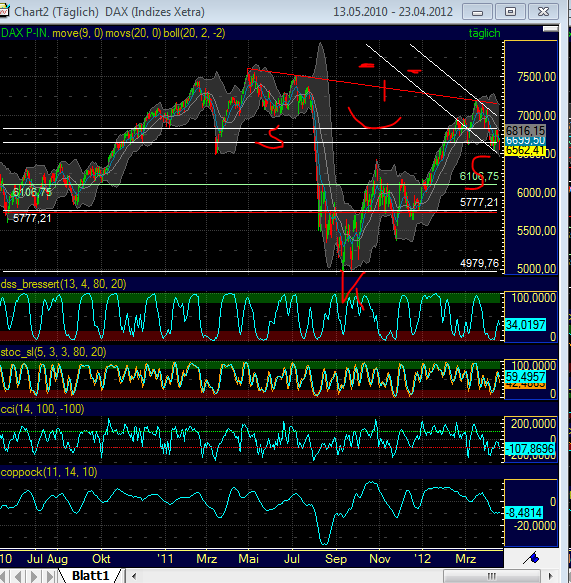Click the cci(14, 100, -100) panel title
This screenshot has height=583, width=571.
(x=42, y=409)
